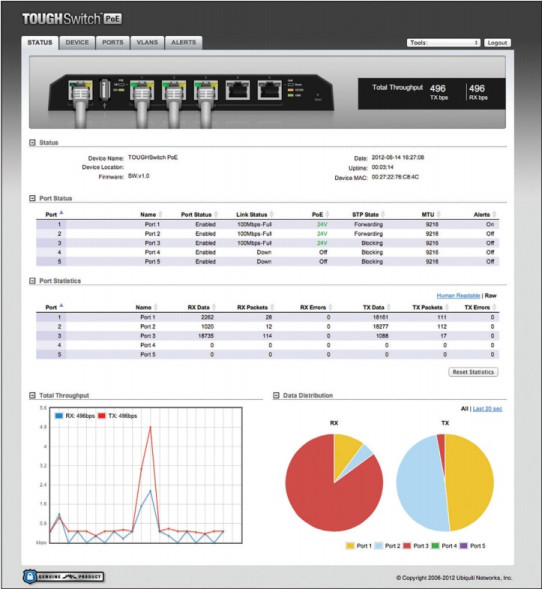Click the TX legend swatch in throughput graph
Viewport: 542px width, 589px height.
[101, 416]
